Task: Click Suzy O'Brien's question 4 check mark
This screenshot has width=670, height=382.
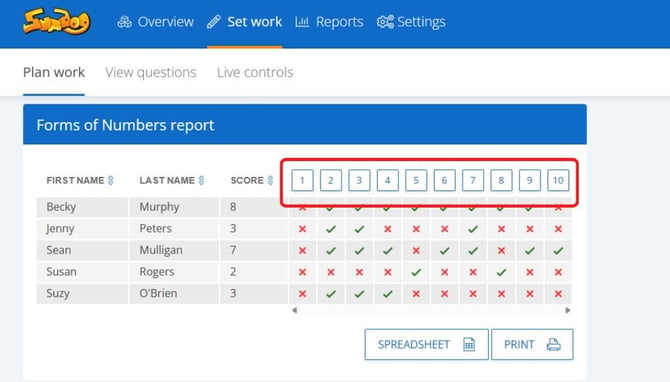Action: point(388,294)
